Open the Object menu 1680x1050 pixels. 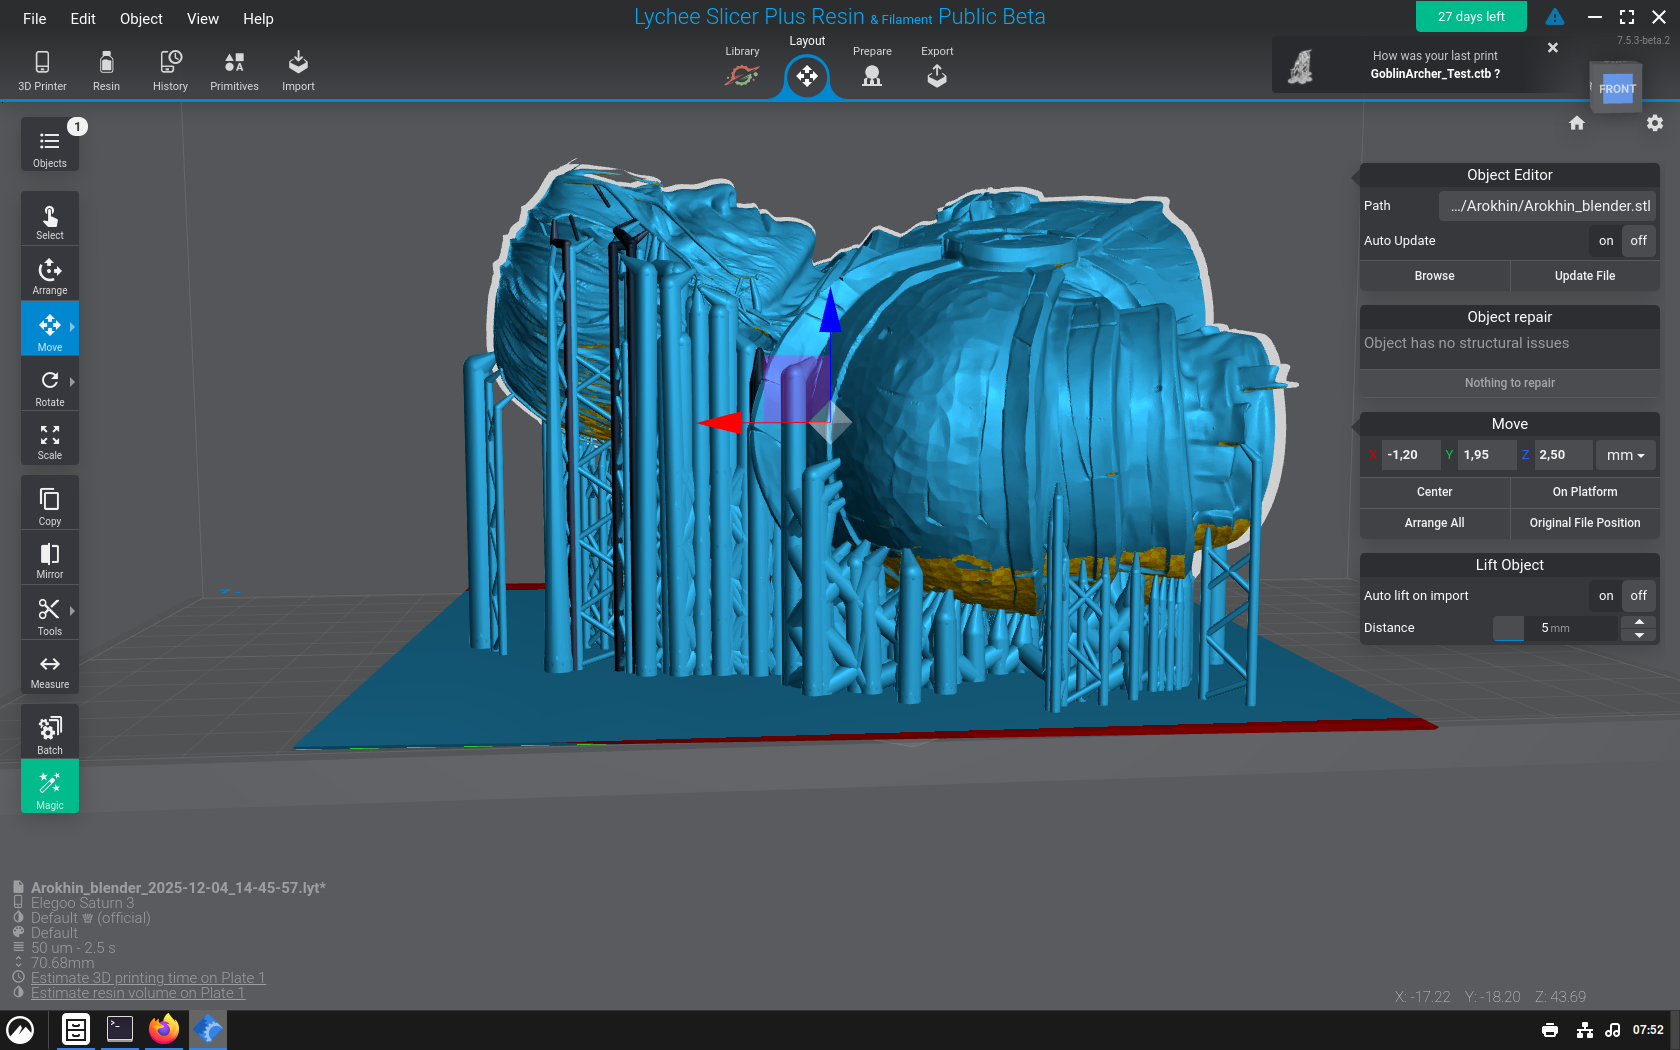coord(141,18)
